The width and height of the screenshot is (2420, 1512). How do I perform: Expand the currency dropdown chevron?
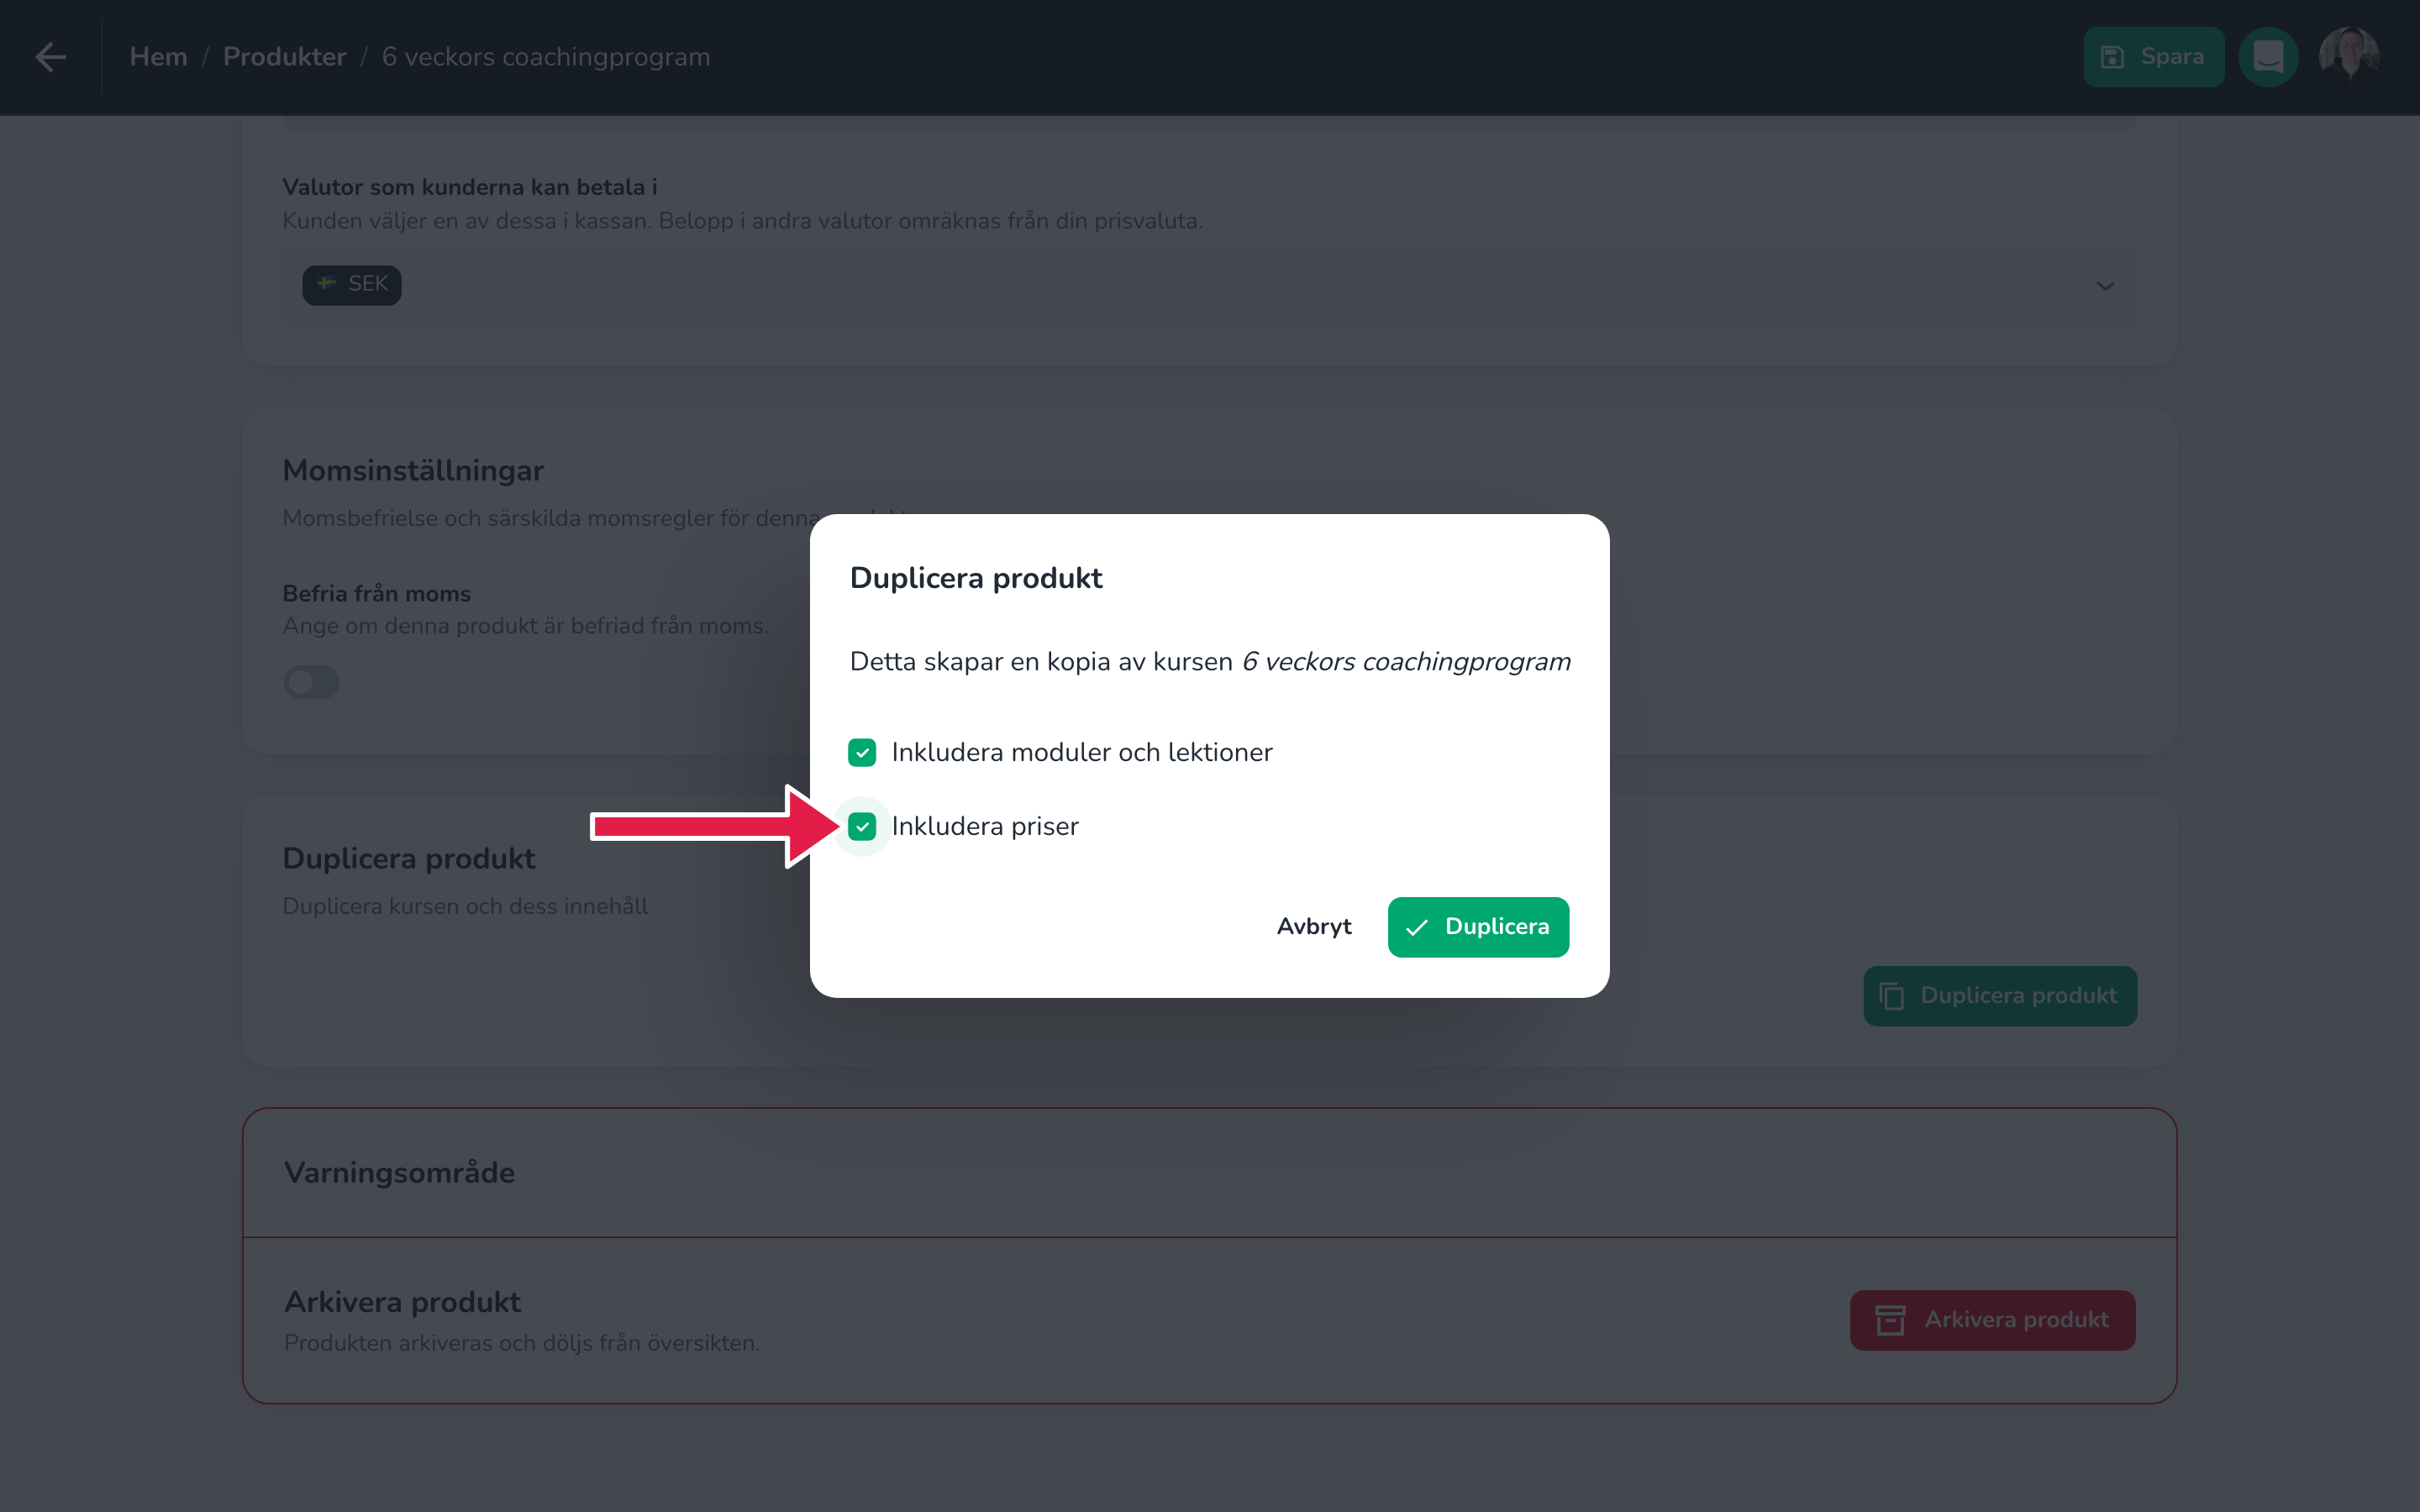coord(2105,286)
